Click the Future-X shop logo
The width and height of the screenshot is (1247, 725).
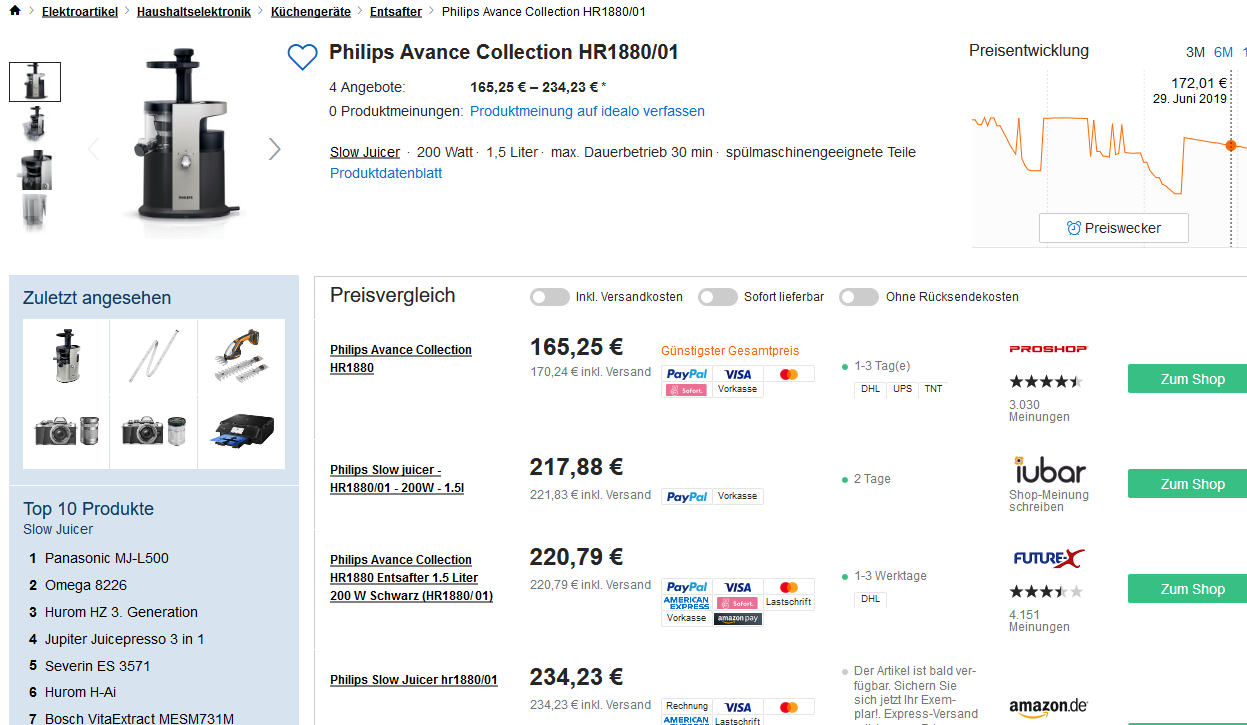pos(1048,559)
